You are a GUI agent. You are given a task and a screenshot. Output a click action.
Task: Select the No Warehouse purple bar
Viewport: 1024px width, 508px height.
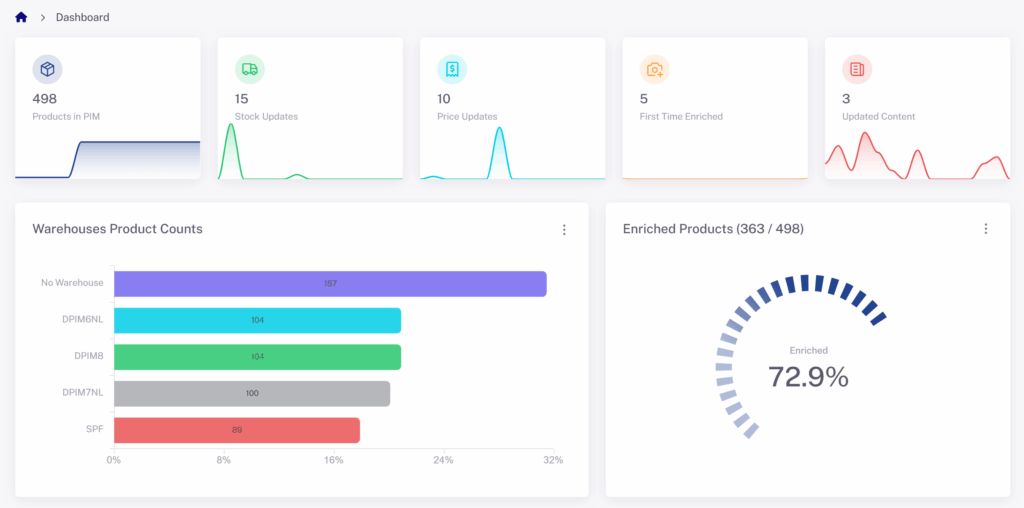pyautogui.click(x=330, y=284)
